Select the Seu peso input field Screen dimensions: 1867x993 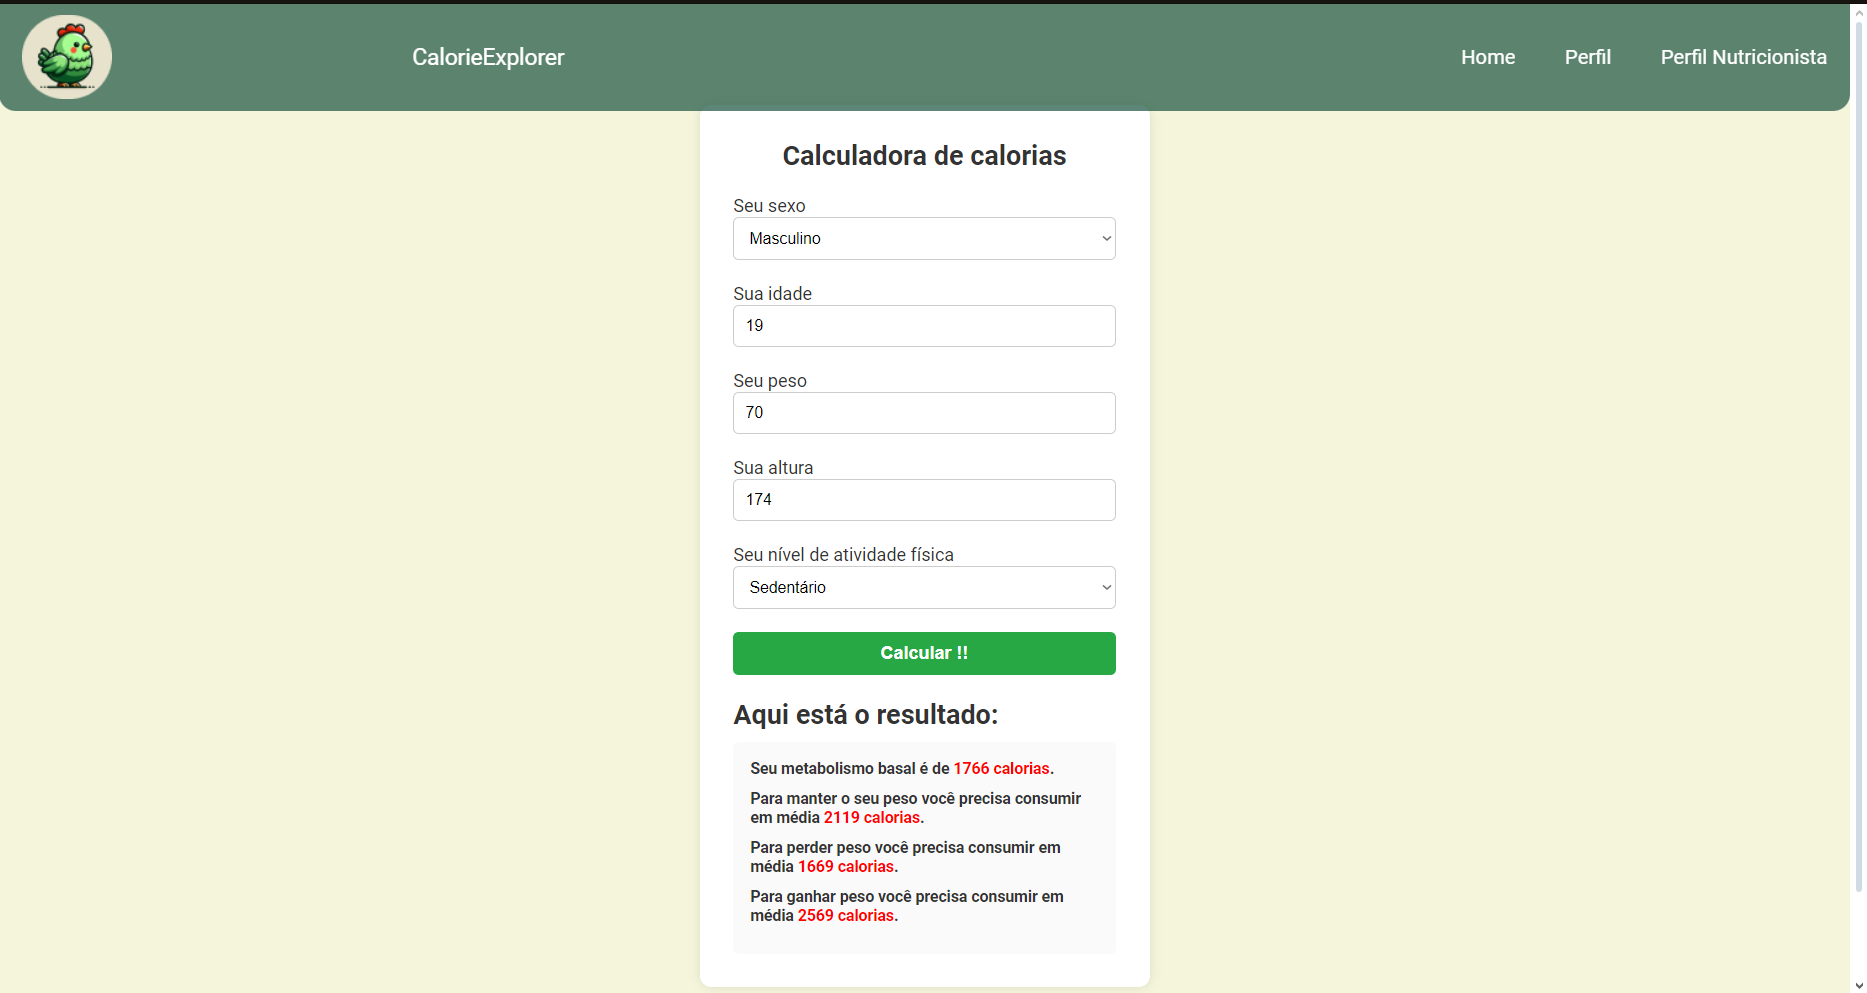click(x=924, y=413)
